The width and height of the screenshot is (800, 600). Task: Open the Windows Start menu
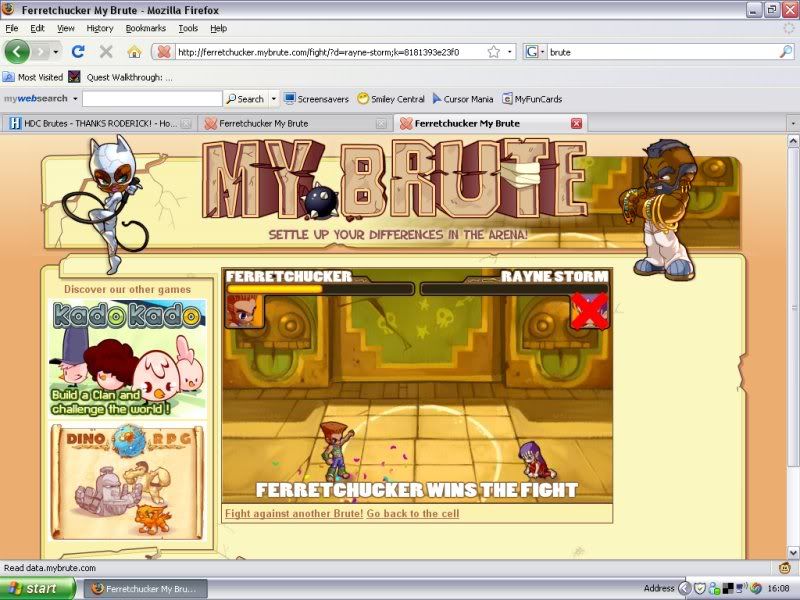(37, 588)
